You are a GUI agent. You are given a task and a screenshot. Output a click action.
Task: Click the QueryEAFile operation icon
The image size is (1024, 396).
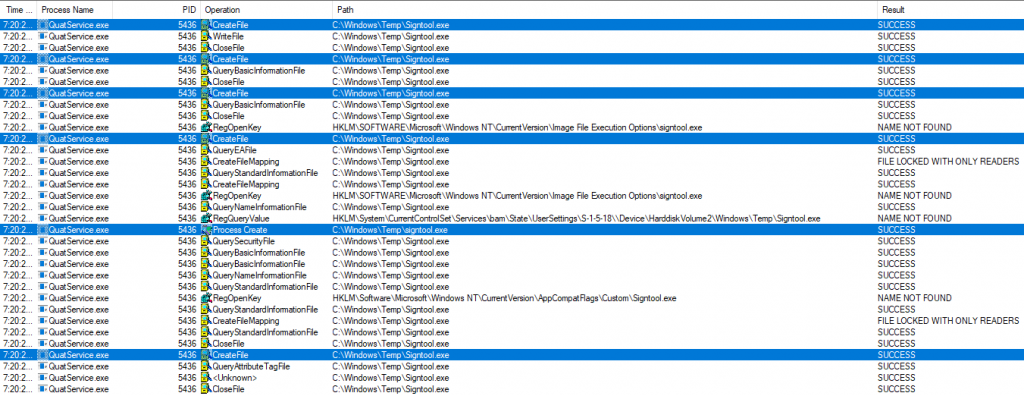206,150
